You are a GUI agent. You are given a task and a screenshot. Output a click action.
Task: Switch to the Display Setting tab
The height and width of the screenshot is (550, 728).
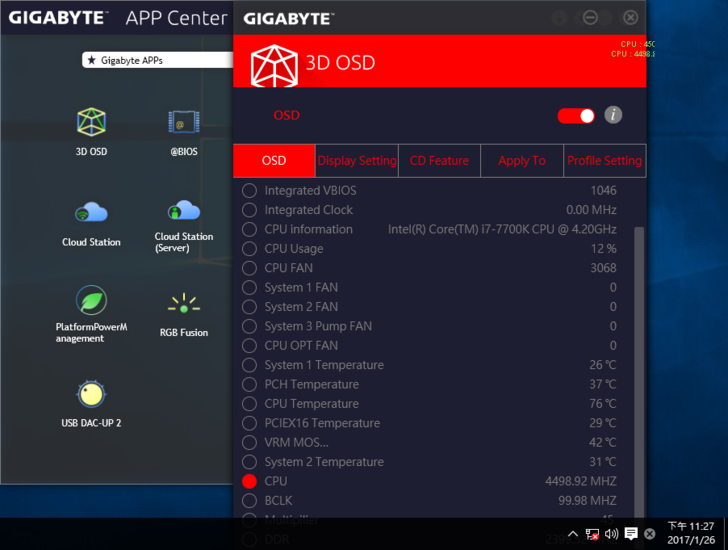coord(357,161)
